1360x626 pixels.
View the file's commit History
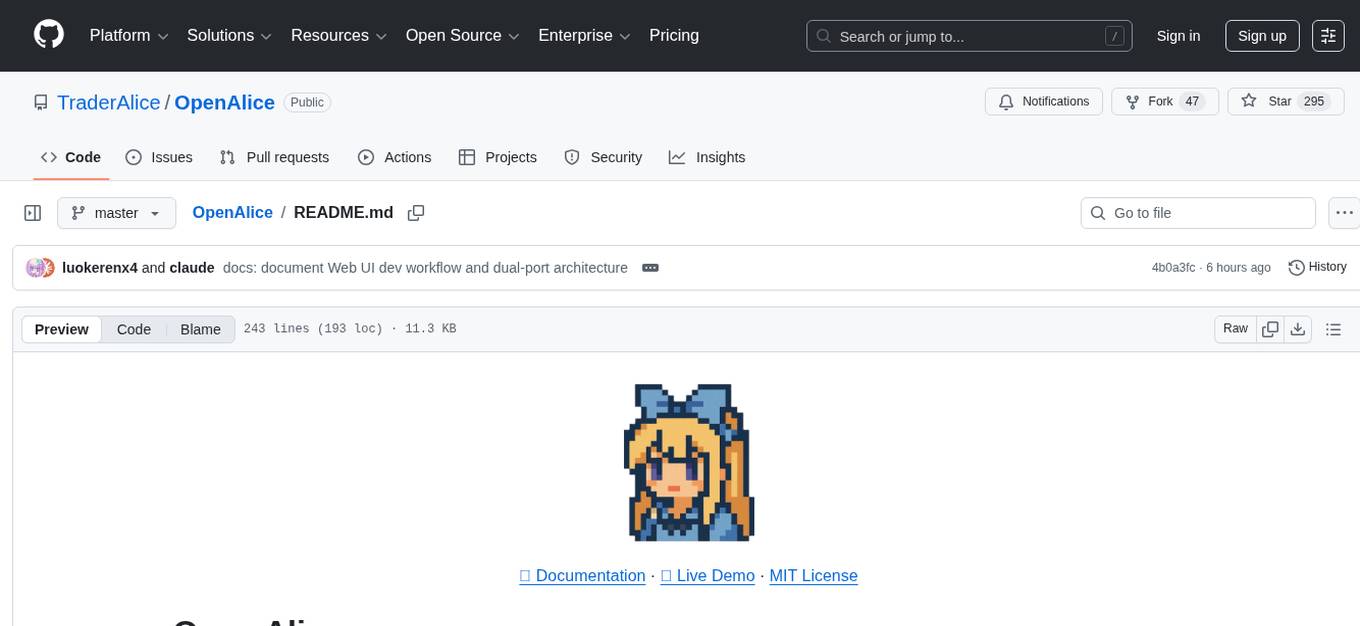(x=1317, y=267)
